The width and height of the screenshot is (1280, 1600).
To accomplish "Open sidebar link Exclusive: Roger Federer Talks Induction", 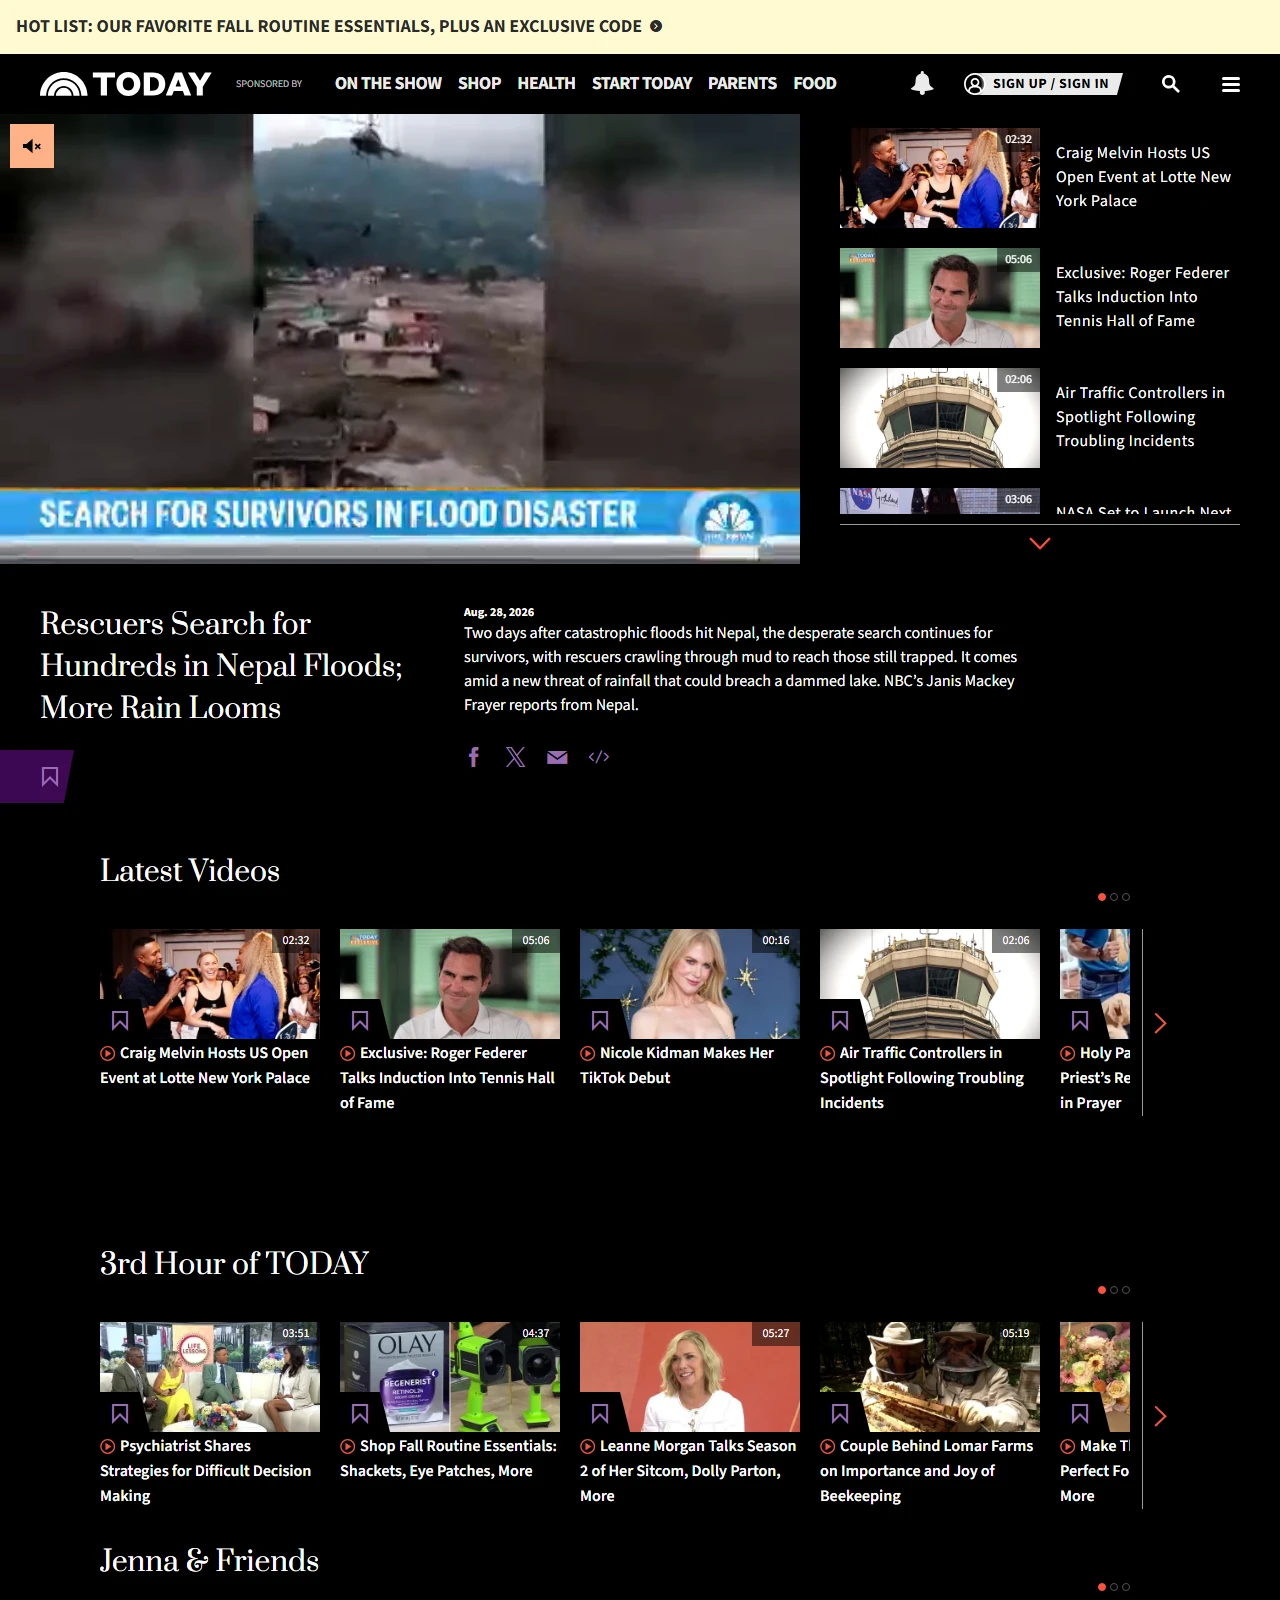I will pos(1142,297).
